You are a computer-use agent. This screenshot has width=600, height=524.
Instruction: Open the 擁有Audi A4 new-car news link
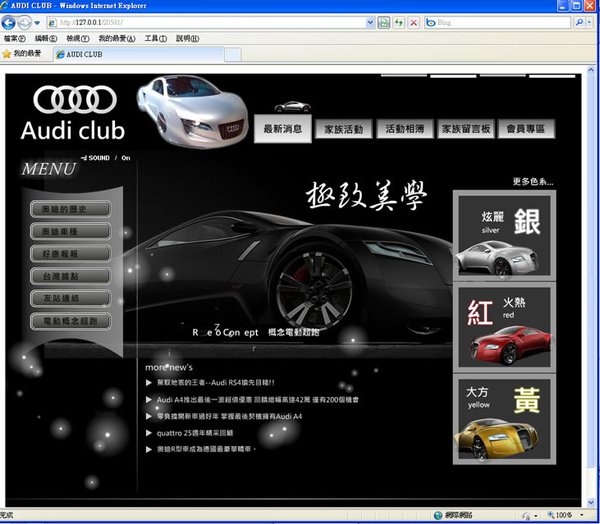pyautogui.click(x=229, y=416)
